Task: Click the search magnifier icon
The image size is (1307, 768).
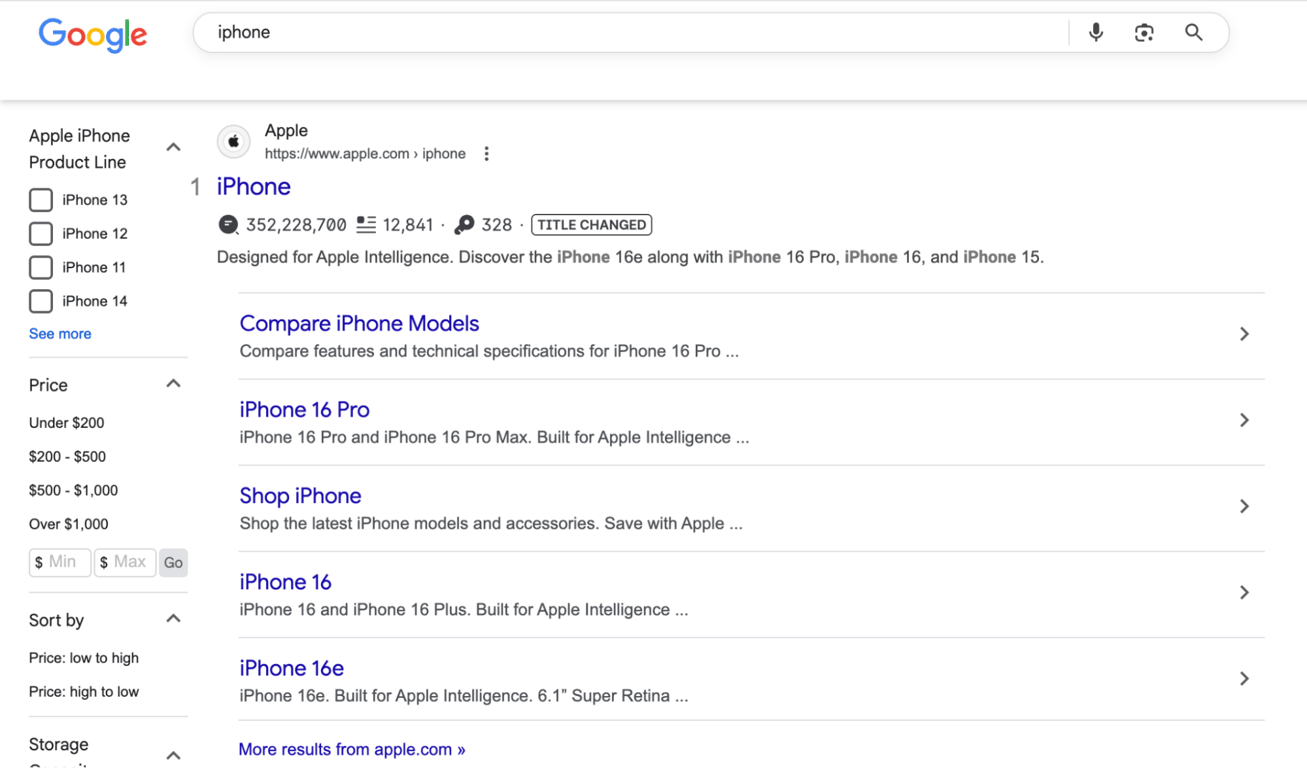Action: pos(1193,32)
